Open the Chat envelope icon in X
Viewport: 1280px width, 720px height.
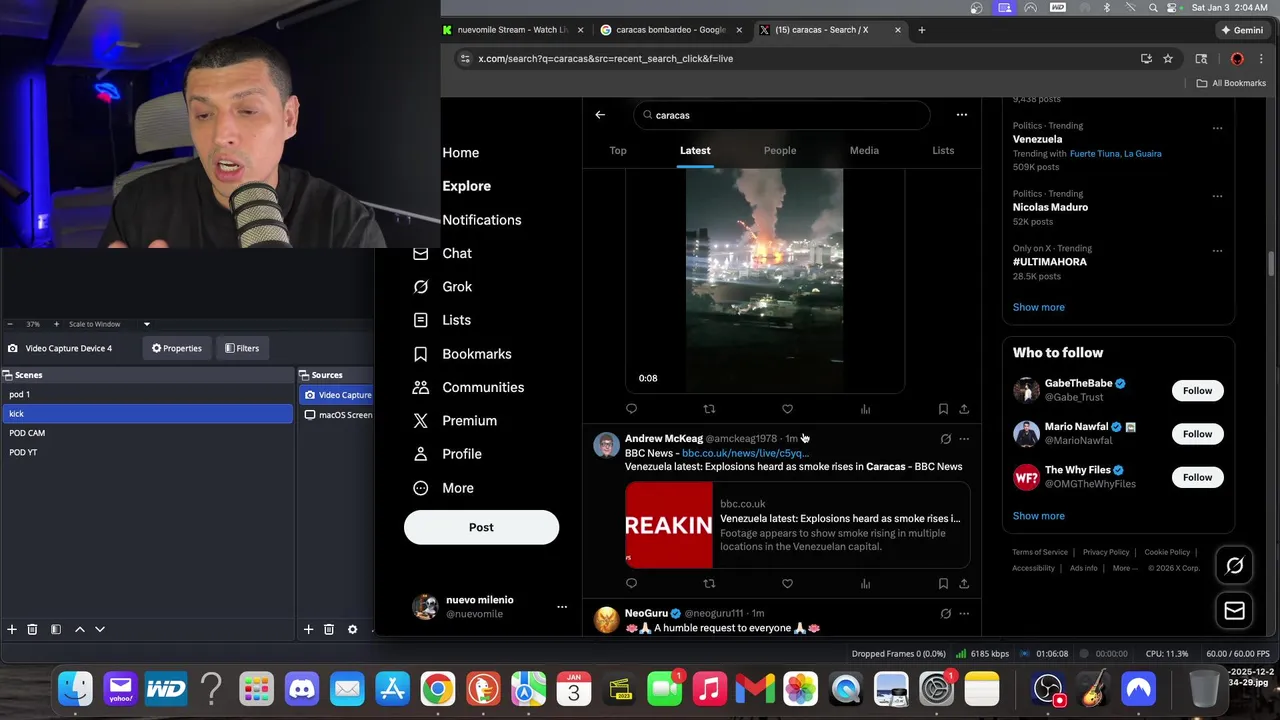421,254
